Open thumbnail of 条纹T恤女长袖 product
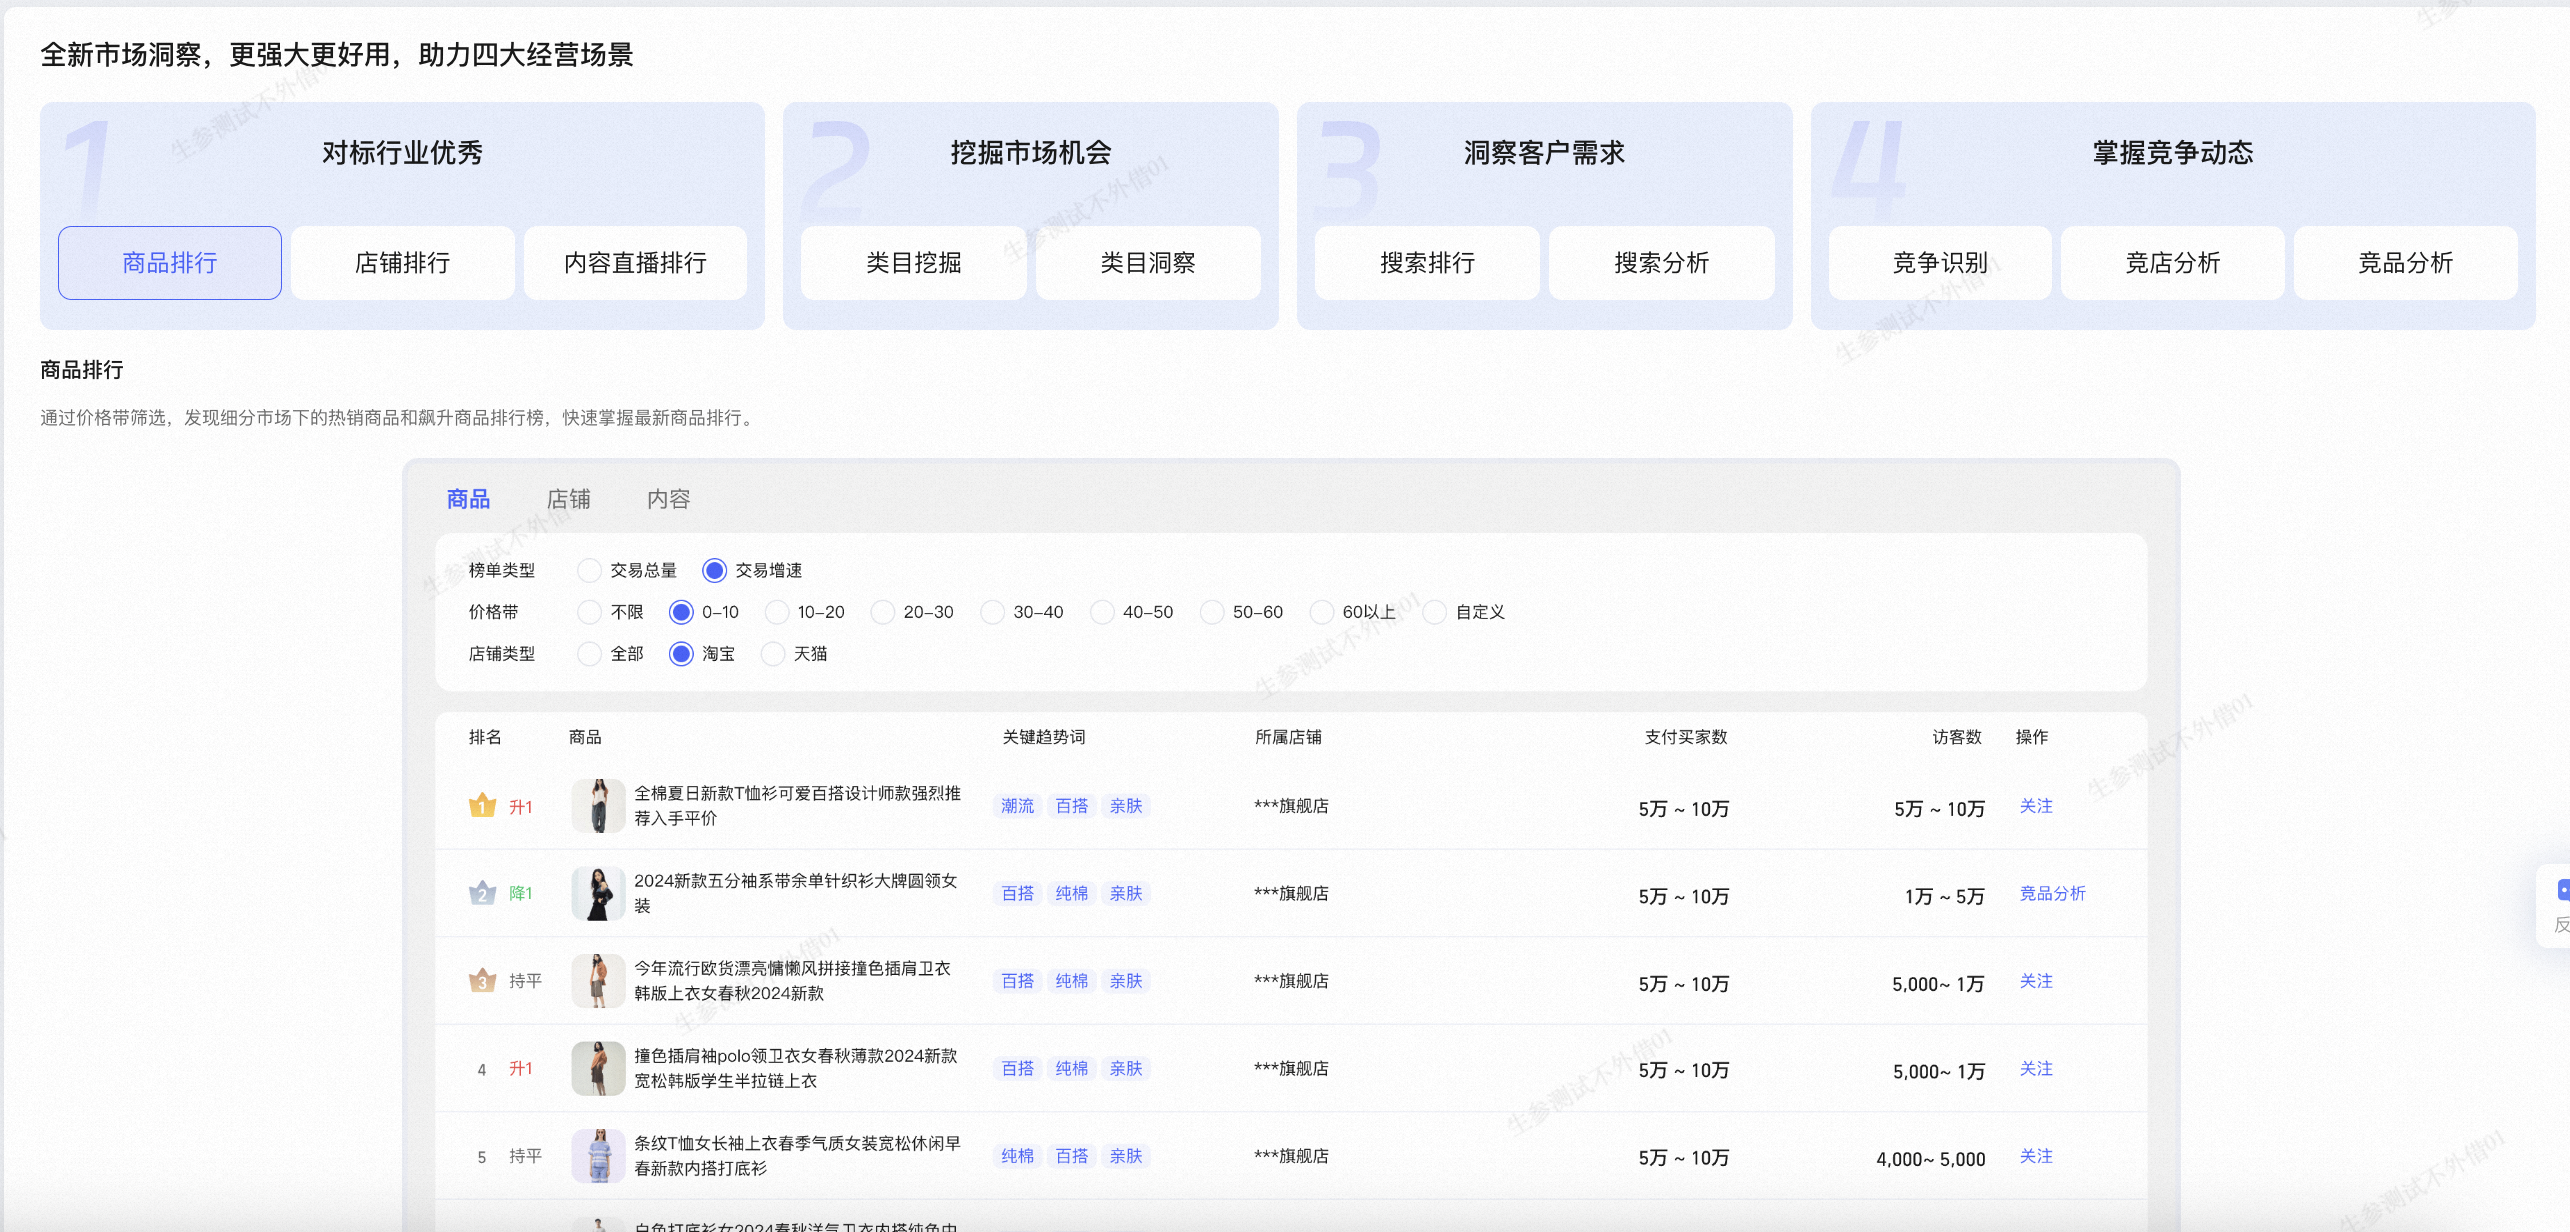Image resolution: width=2570 pixels, height=1232 pixels. tap(598, 1156)
